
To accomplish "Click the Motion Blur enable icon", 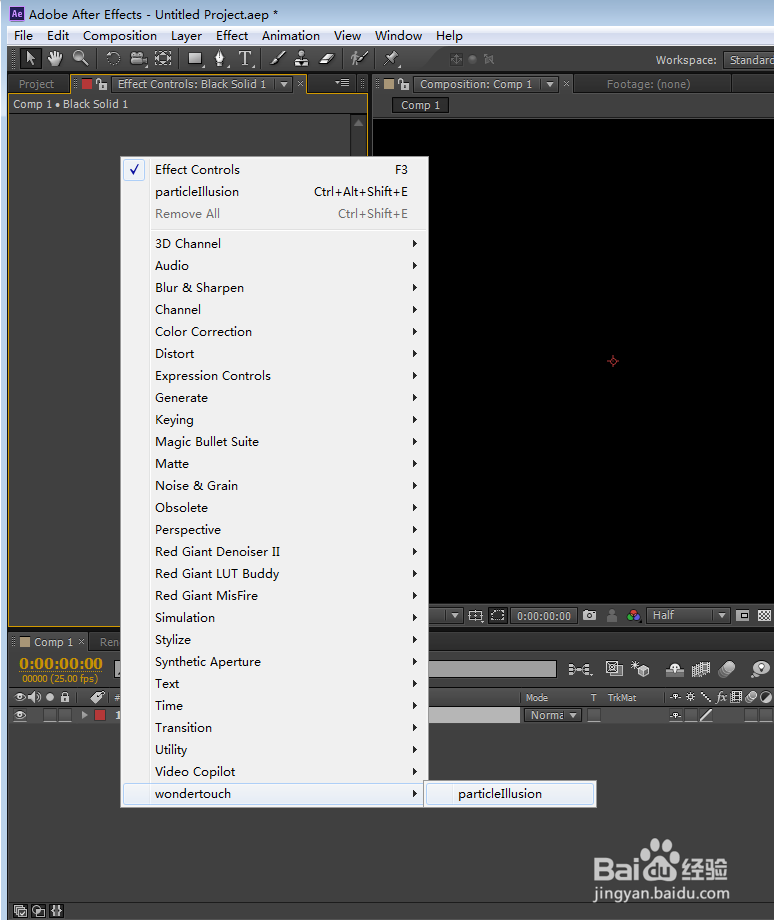I will 726,669.
